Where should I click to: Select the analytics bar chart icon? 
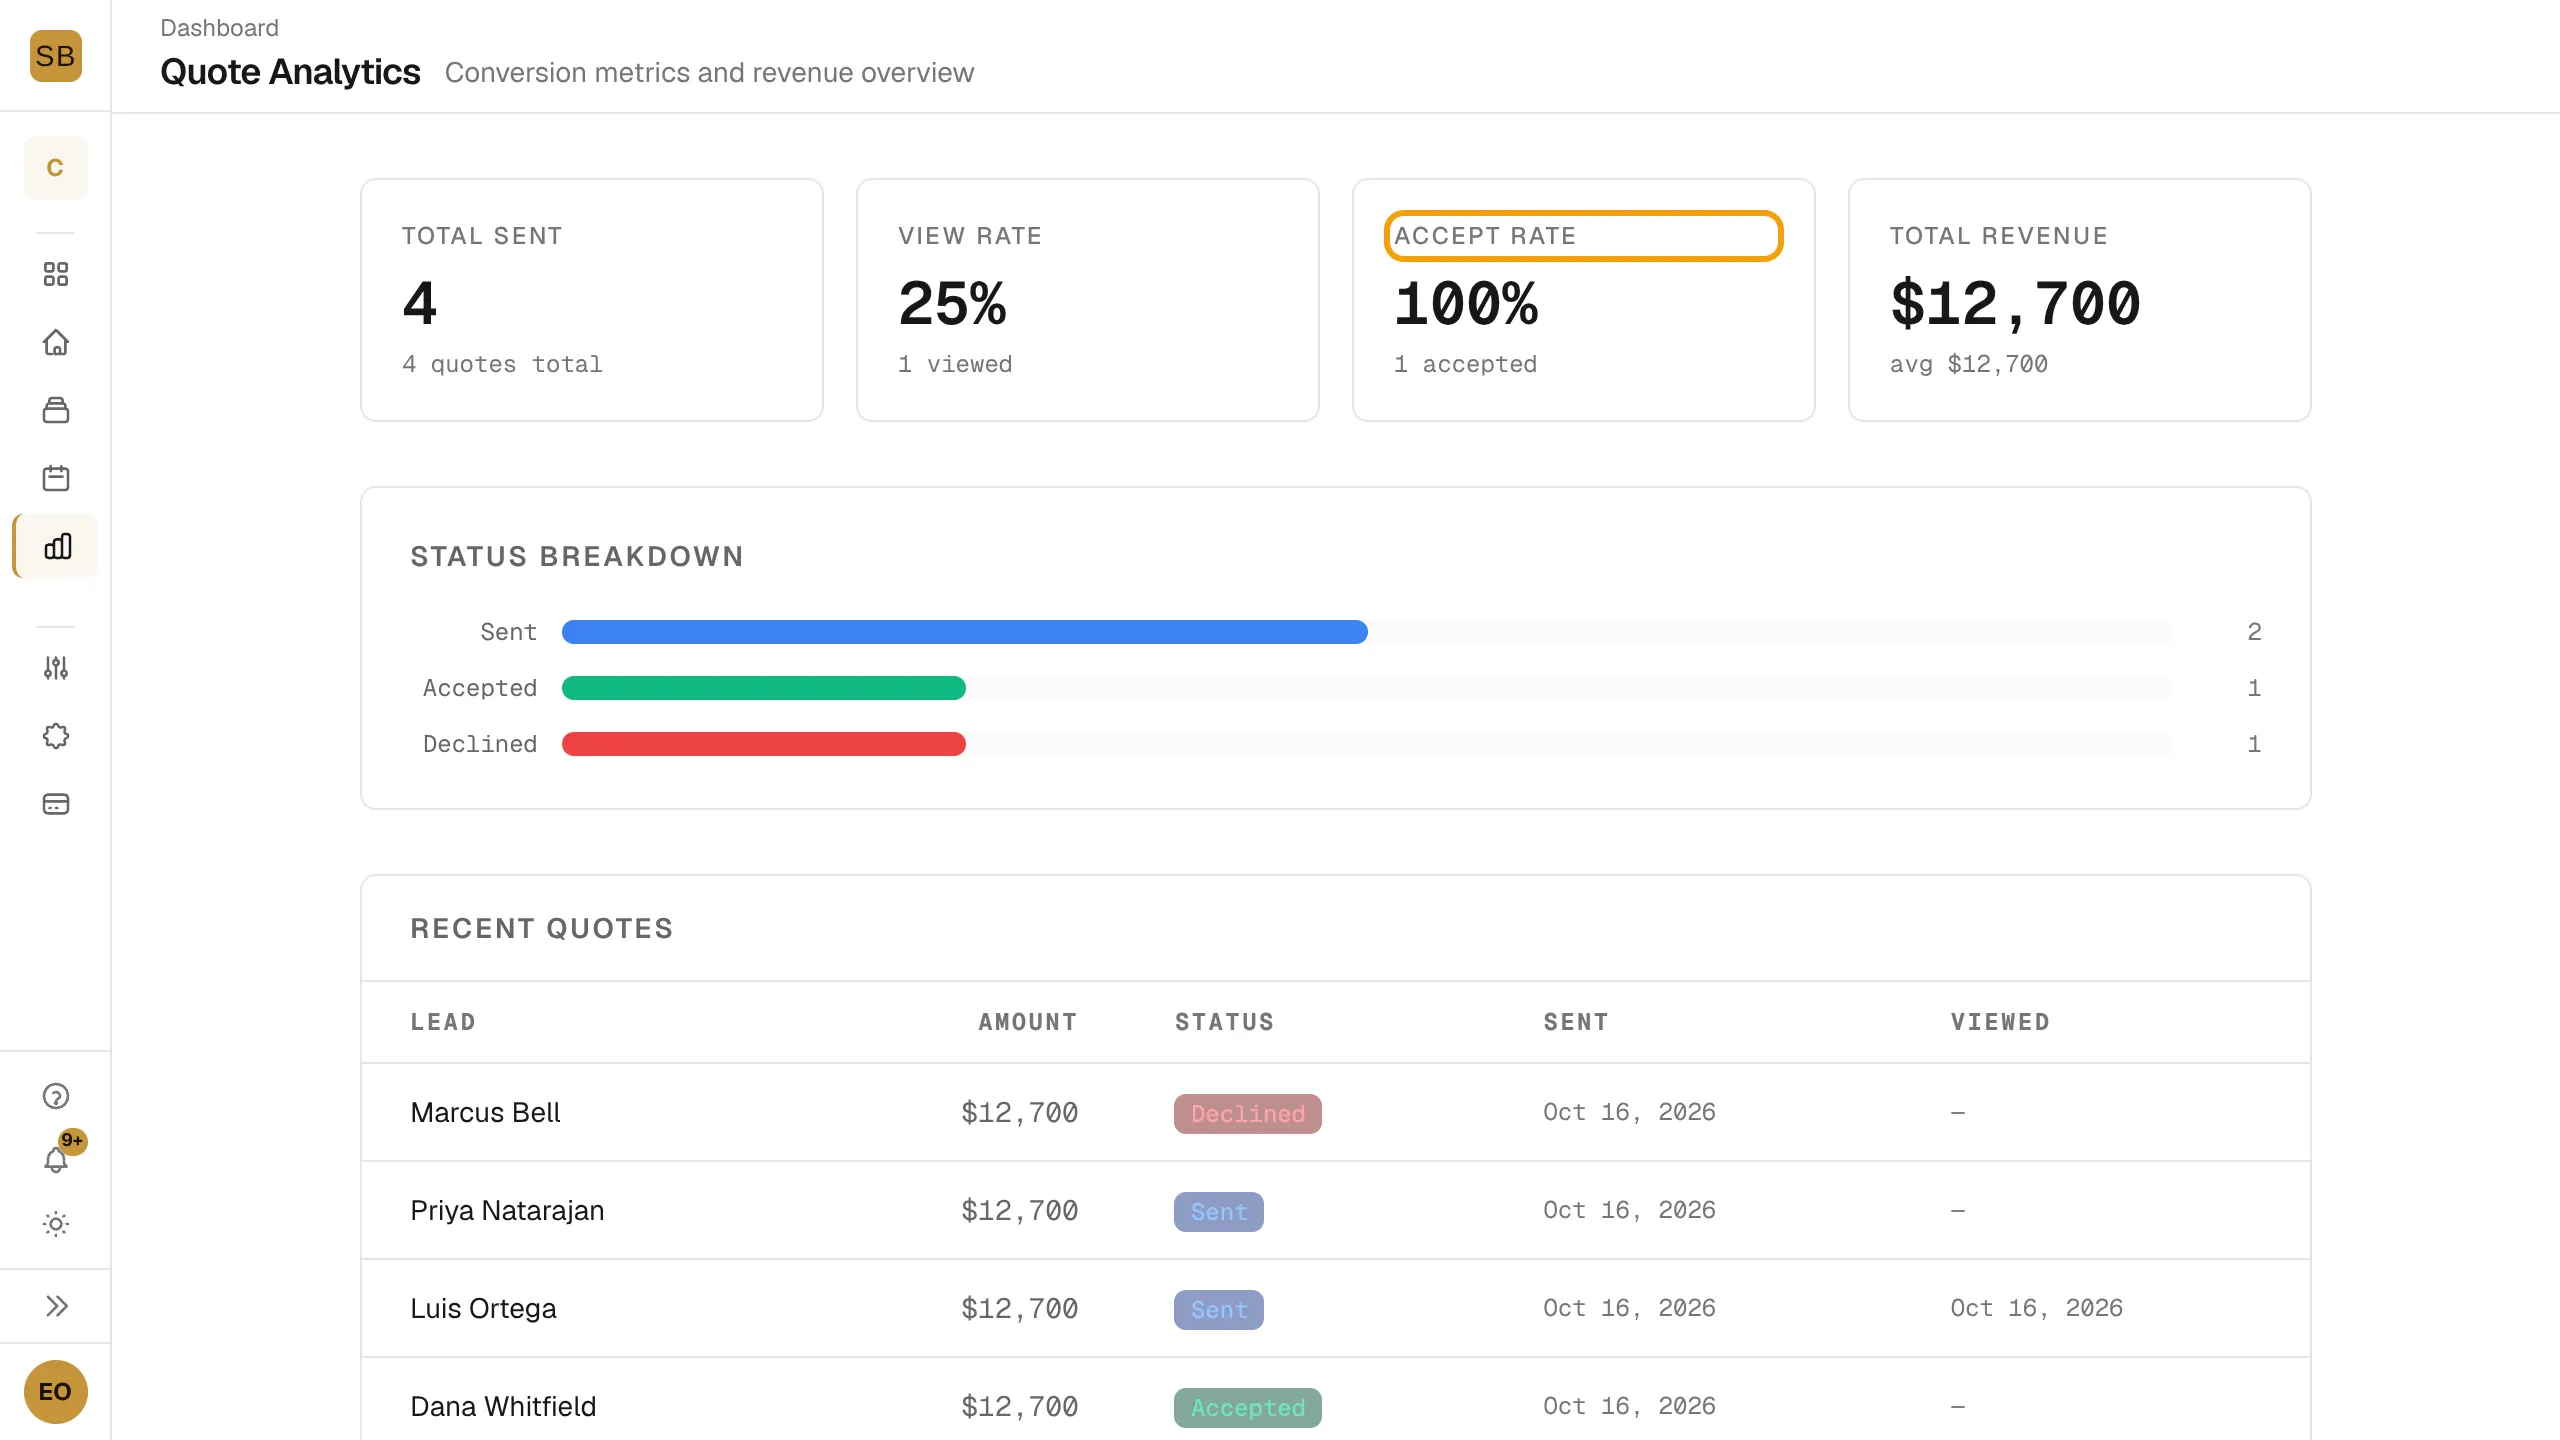coord(57,546)
